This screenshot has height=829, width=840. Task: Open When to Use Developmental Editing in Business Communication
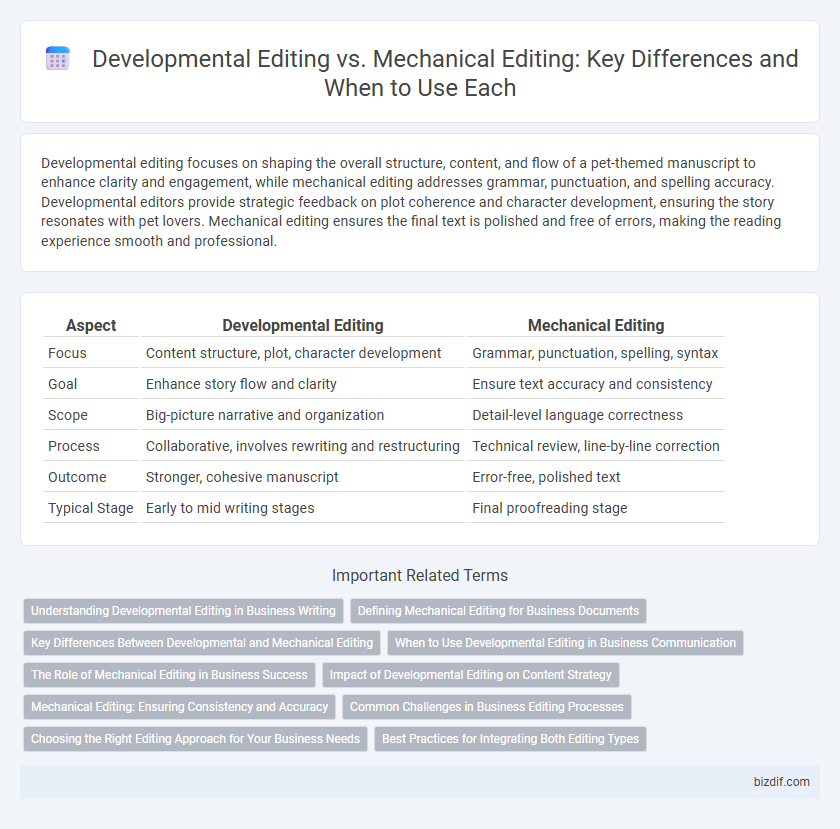pyautogui.click(x=565, y=643)
